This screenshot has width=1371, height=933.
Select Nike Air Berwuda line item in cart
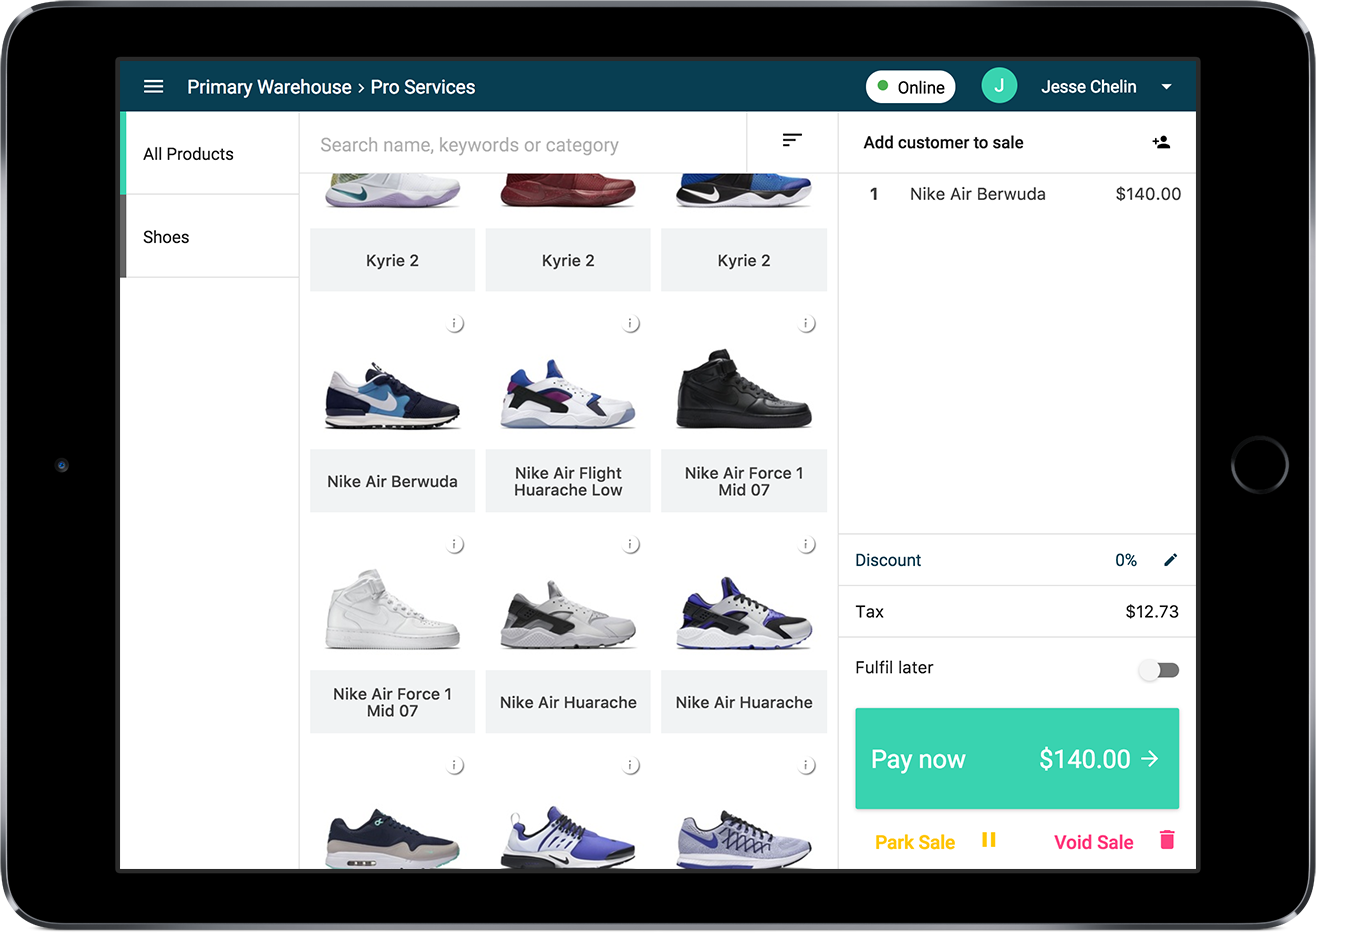click(1017, 194)
